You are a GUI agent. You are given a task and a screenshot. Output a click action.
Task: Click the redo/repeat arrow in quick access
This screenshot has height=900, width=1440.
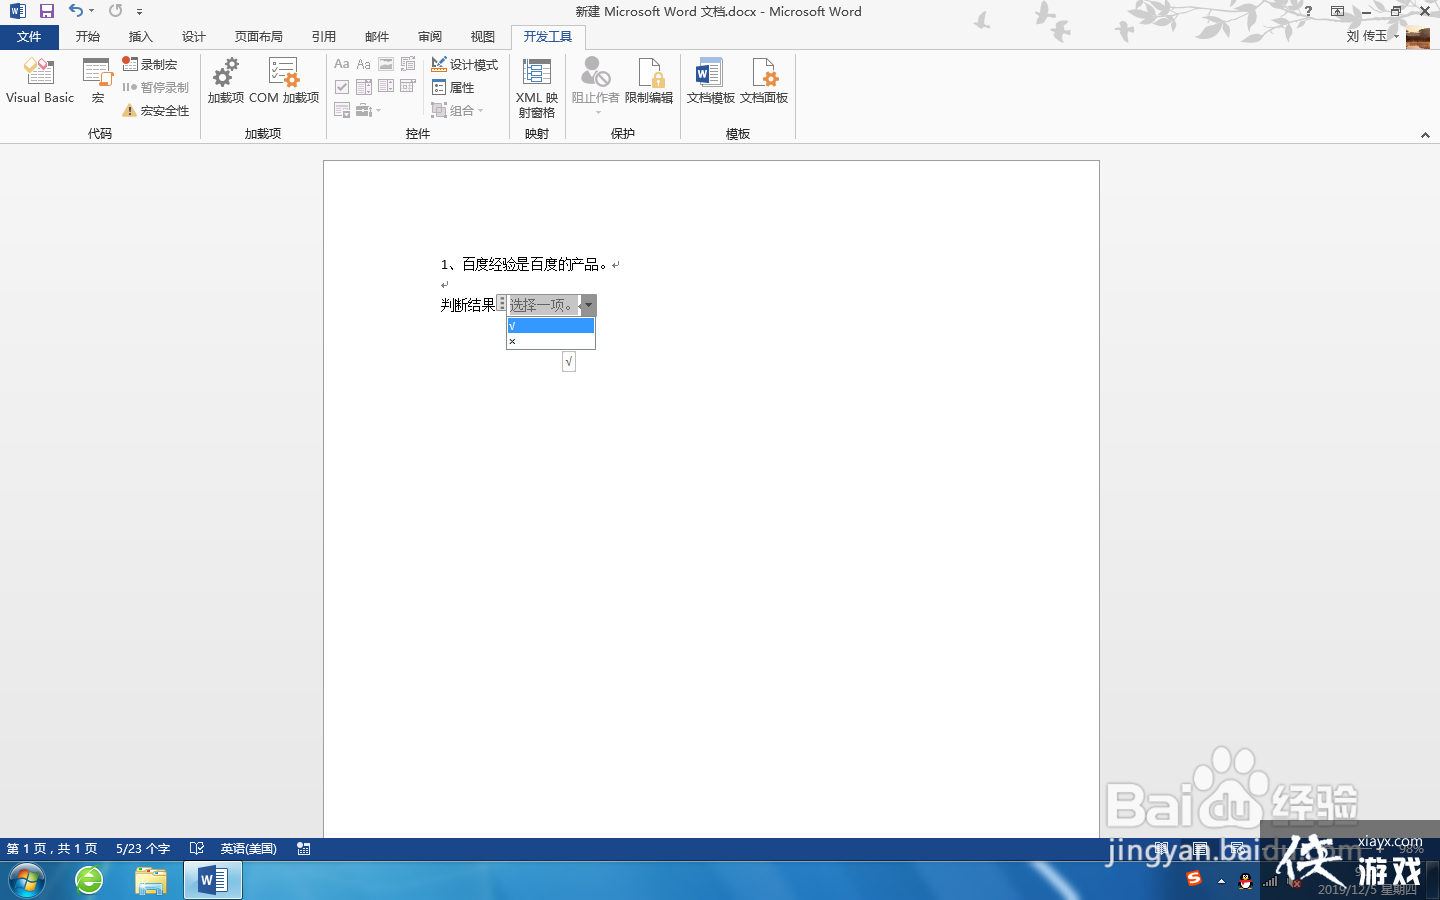pos(116,11)
